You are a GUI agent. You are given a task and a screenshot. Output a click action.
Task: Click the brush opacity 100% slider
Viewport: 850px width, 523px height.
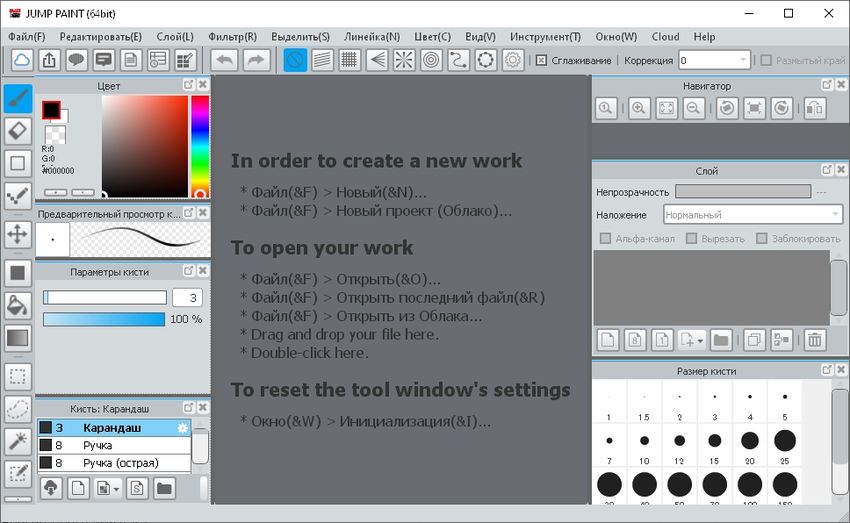coord(104,319)
